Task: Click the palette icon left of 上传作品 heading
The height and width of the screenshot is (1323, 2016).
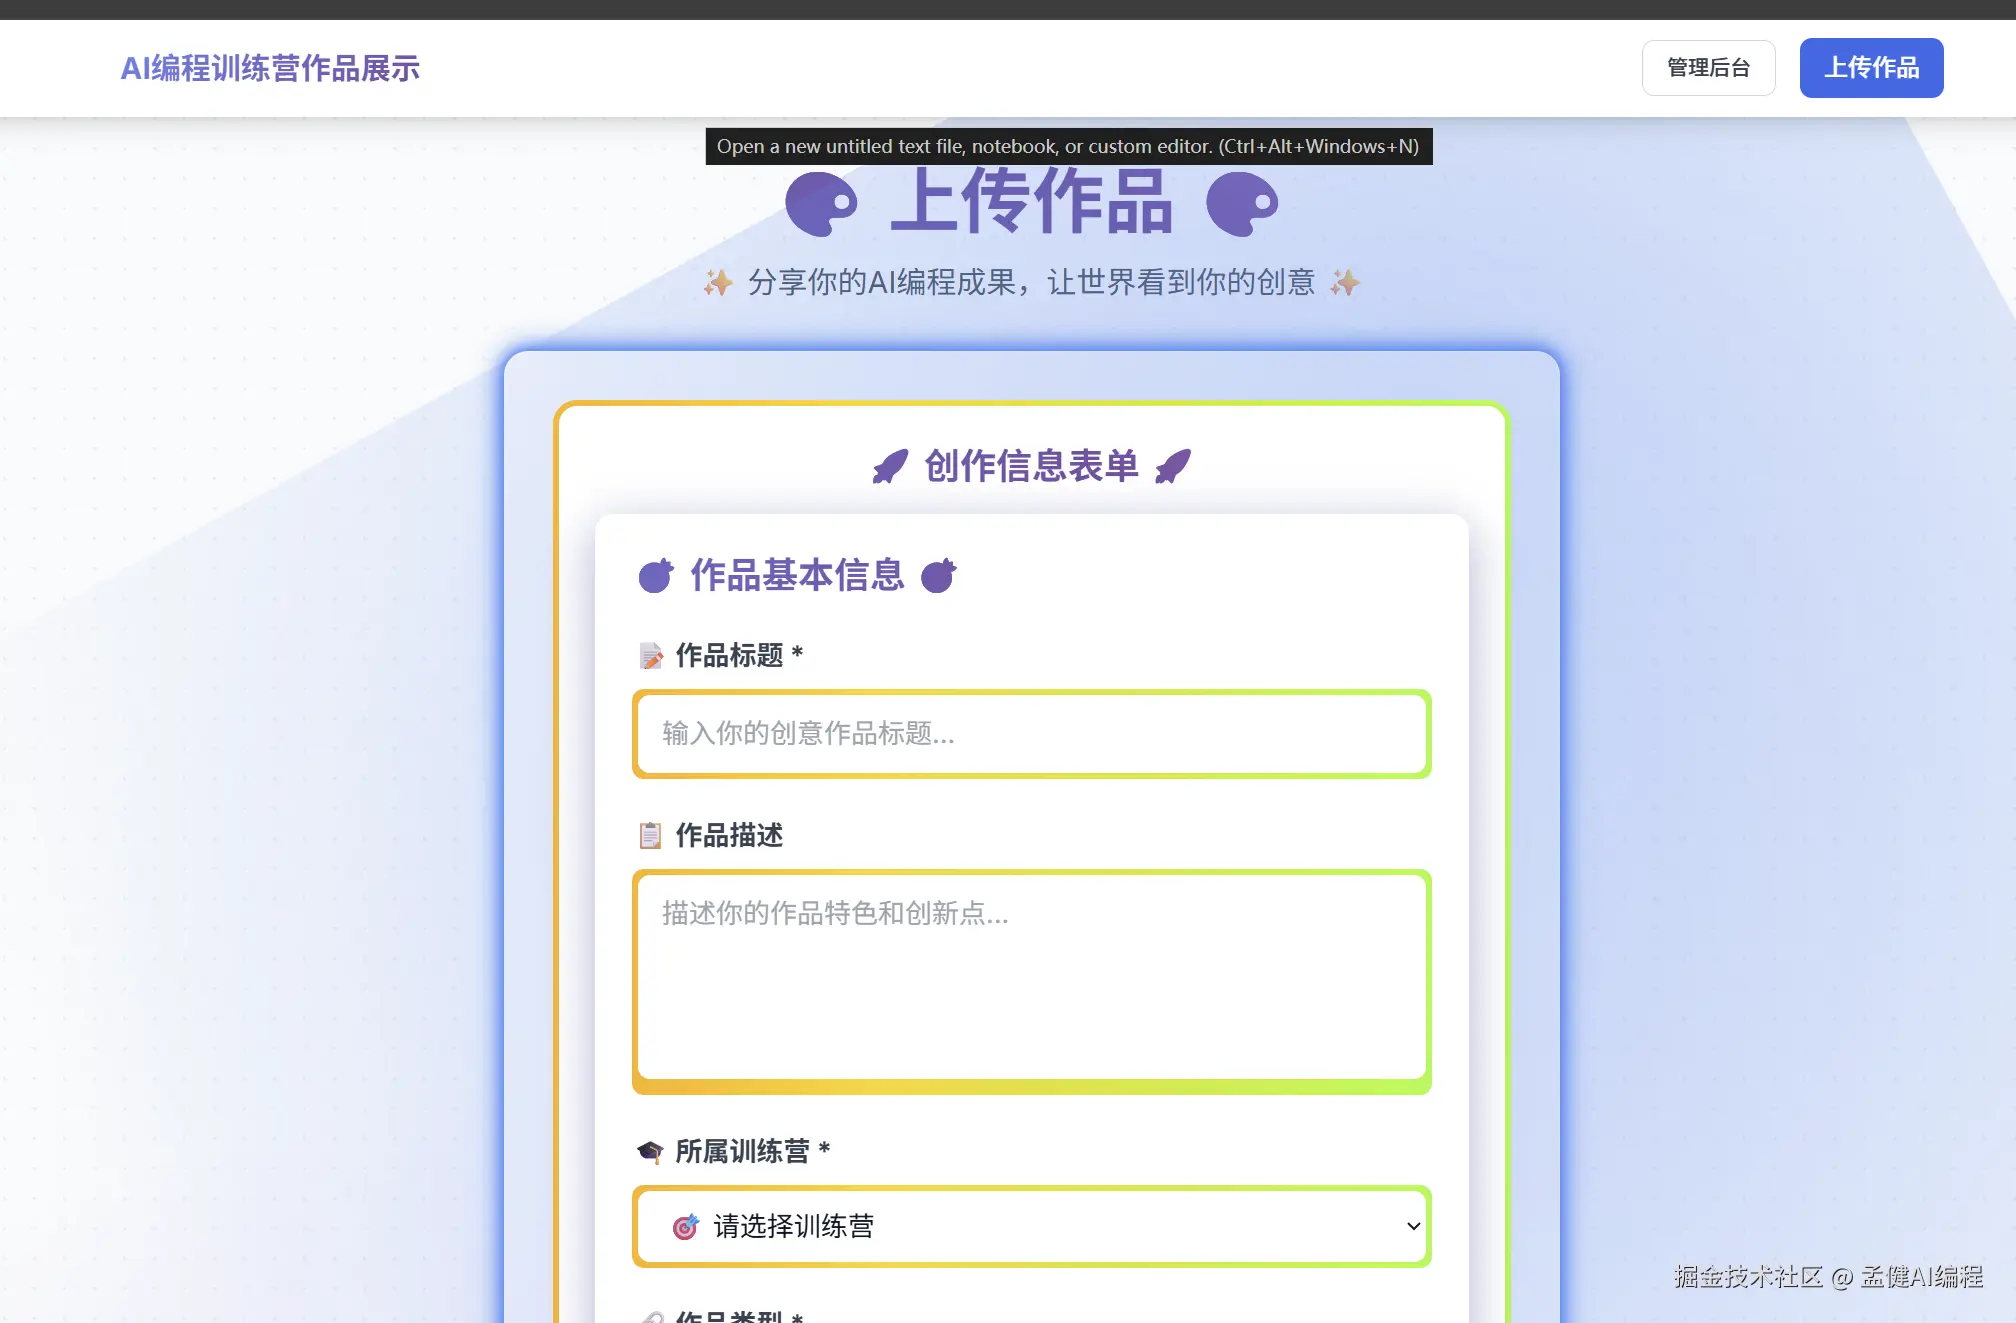Action: point(821,204)
